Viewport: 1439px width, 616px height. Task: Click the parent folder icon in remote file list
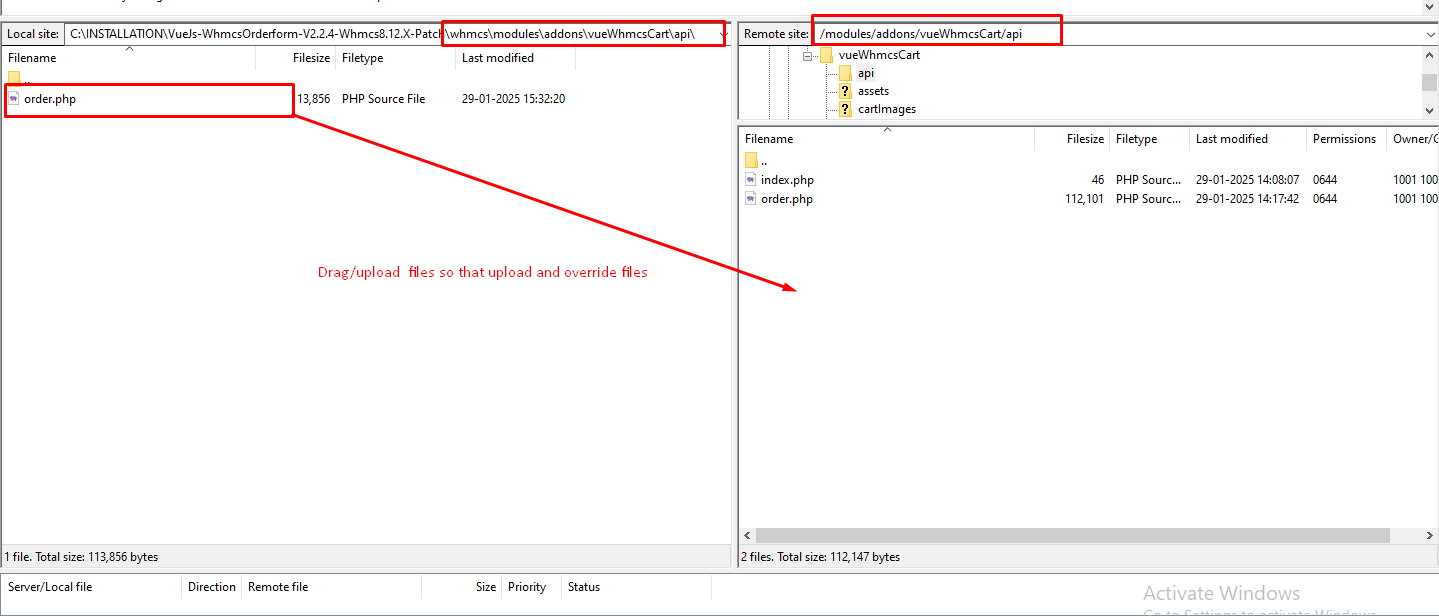751,160
